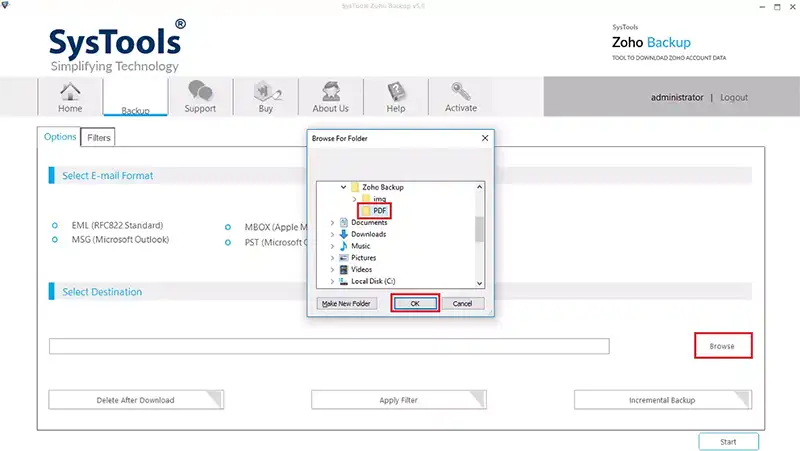Close the Browse For Folder dialog
The height and width of the screenshot is (451, 800).
click(x=485, y=138)
